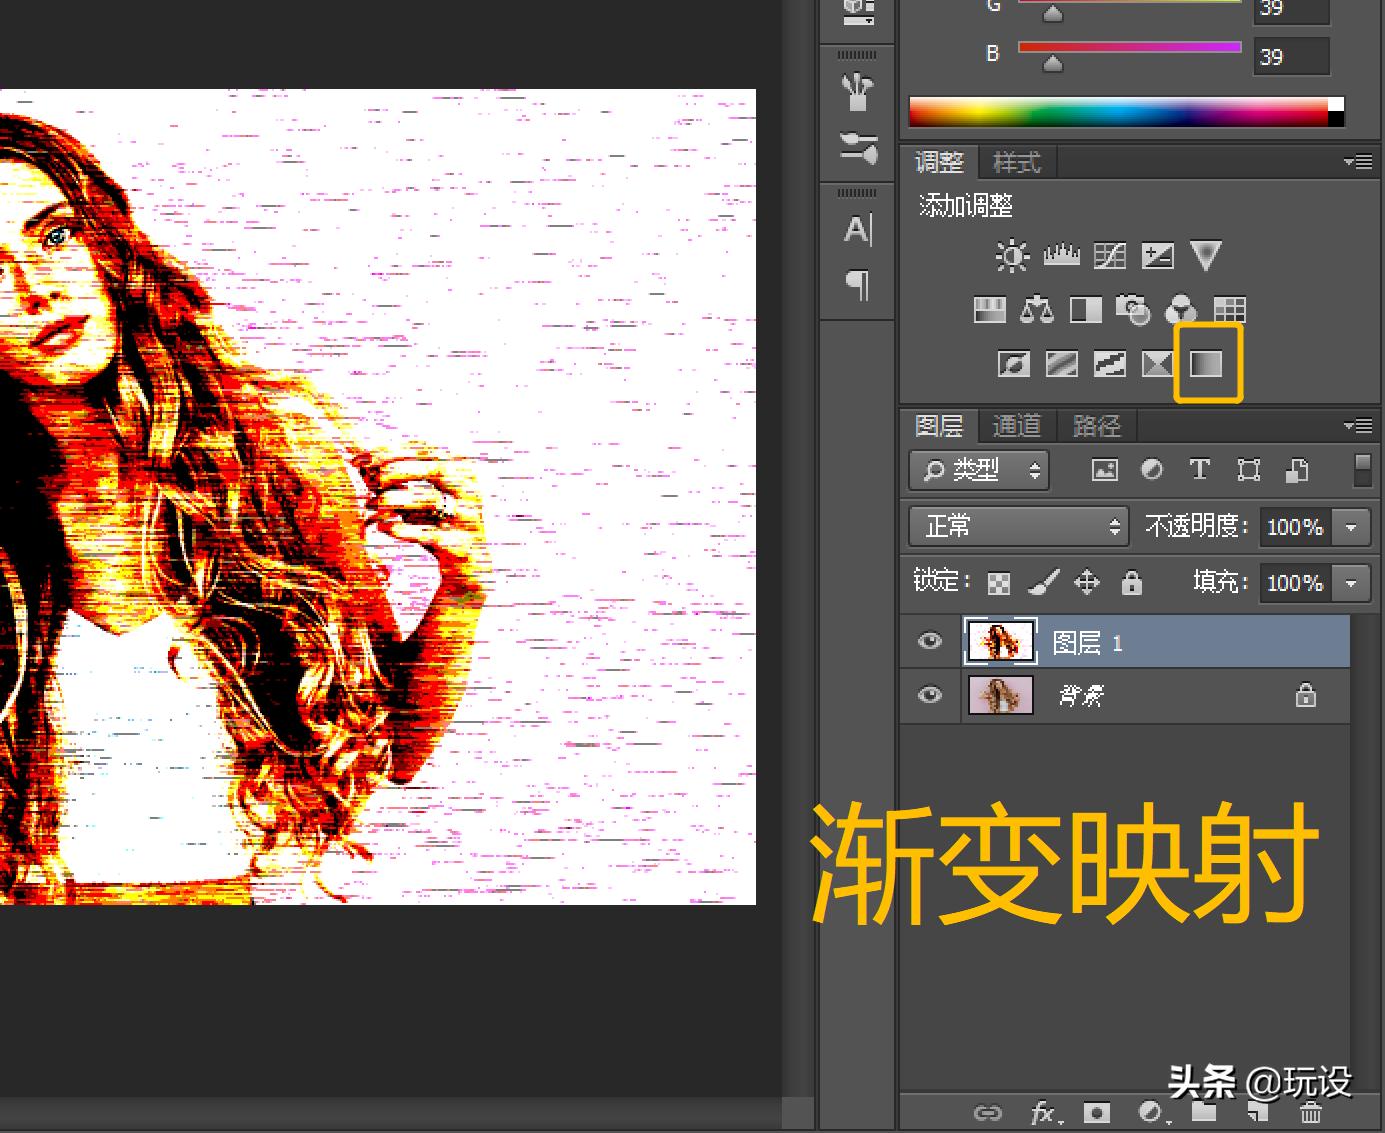Add a Curves adjustment
This screenshot has width=1385, height=1133.
click(1109, 256)
